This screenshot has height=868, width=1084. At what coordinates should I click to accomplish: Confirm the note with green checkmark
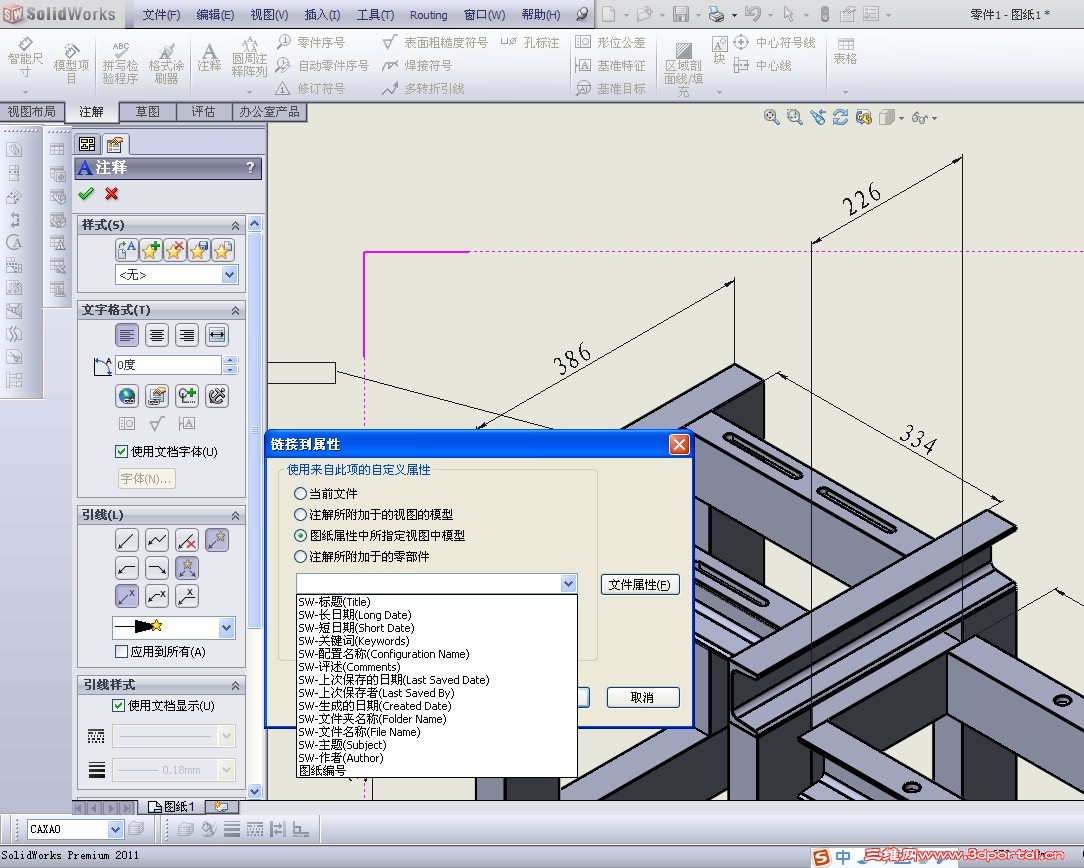[x=86, y=194]
